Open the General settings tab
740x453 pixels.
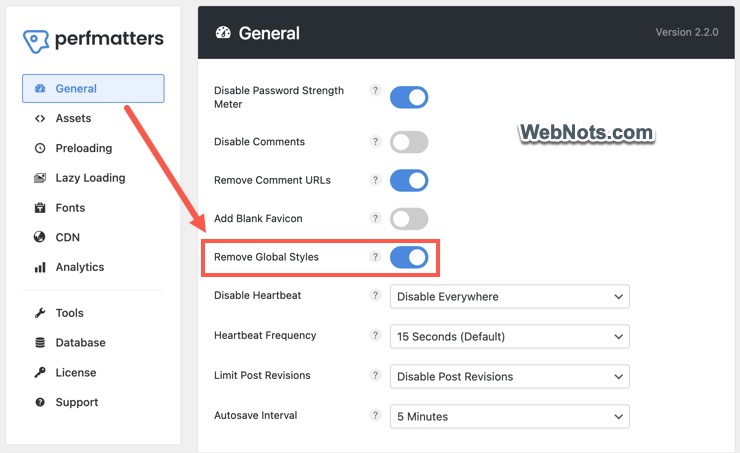[x=93, y=88]
